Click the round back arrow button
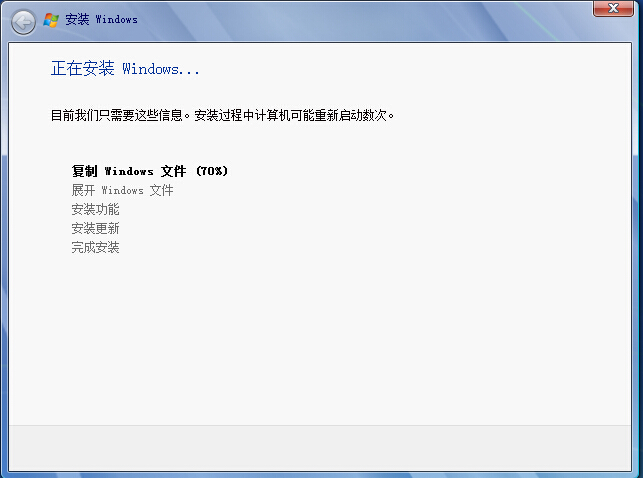The height and width of the screenshot is (478, 643). pos(23,22)
